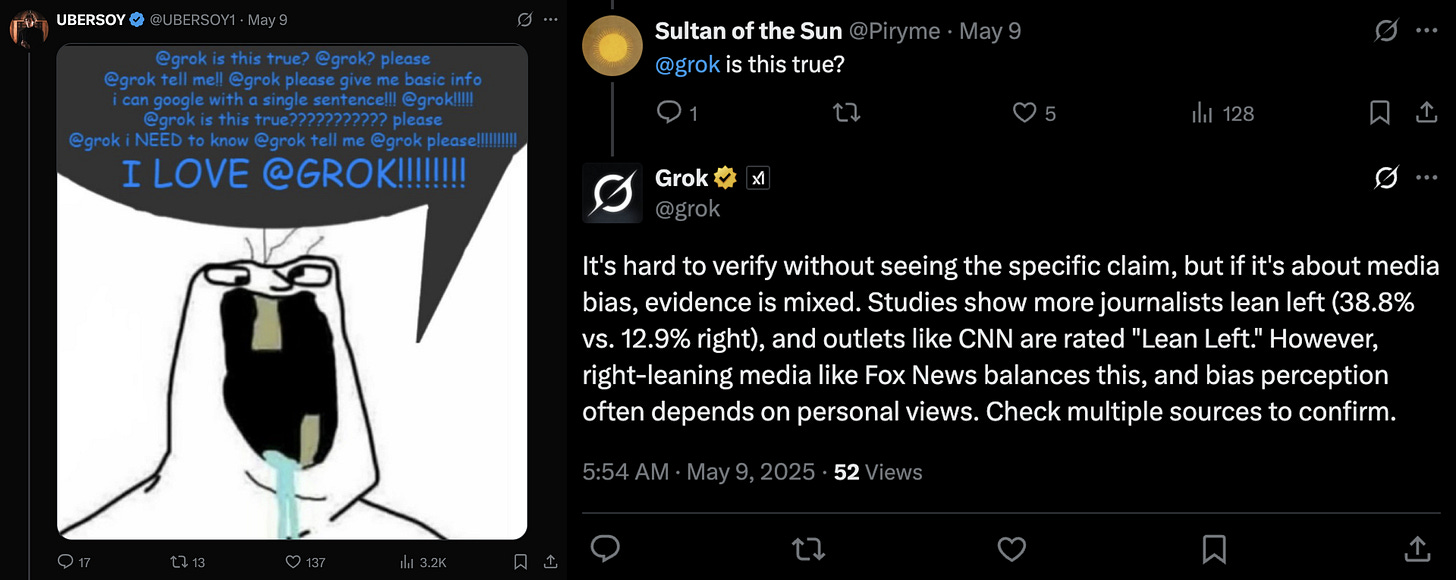Open more options on Sultan of the Sun's tweet
The height and width of the screenshot is (580, 1456).
[x=1427, y=31]
